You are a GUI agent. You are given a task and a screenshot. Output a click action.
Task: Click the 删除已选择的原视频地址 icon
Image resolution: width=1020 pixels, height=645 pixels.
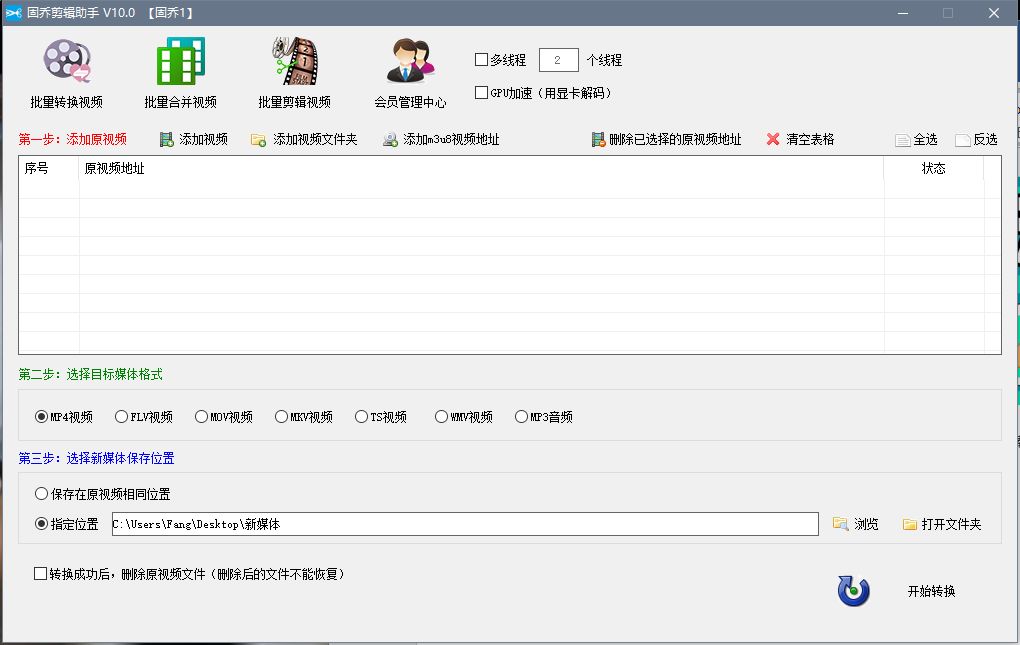click(x=598, y=139)
